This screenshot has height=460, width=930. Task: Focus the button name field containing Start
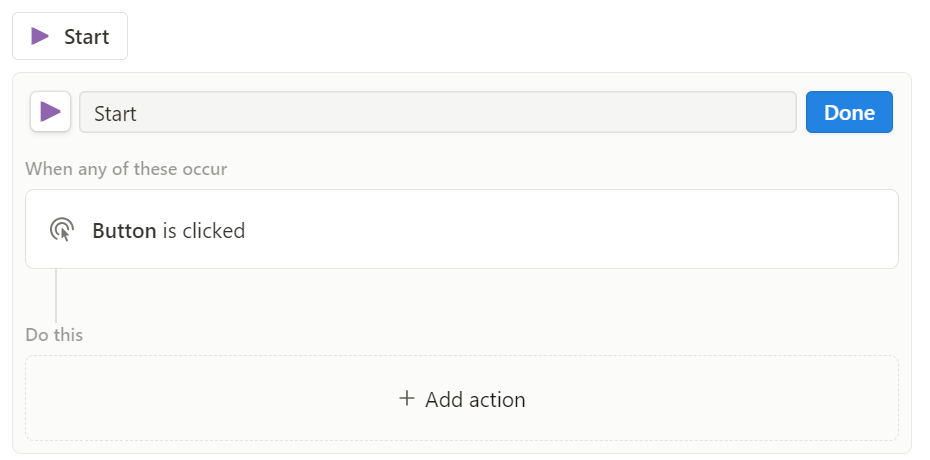pyautogui.click(x=438, y=112)
